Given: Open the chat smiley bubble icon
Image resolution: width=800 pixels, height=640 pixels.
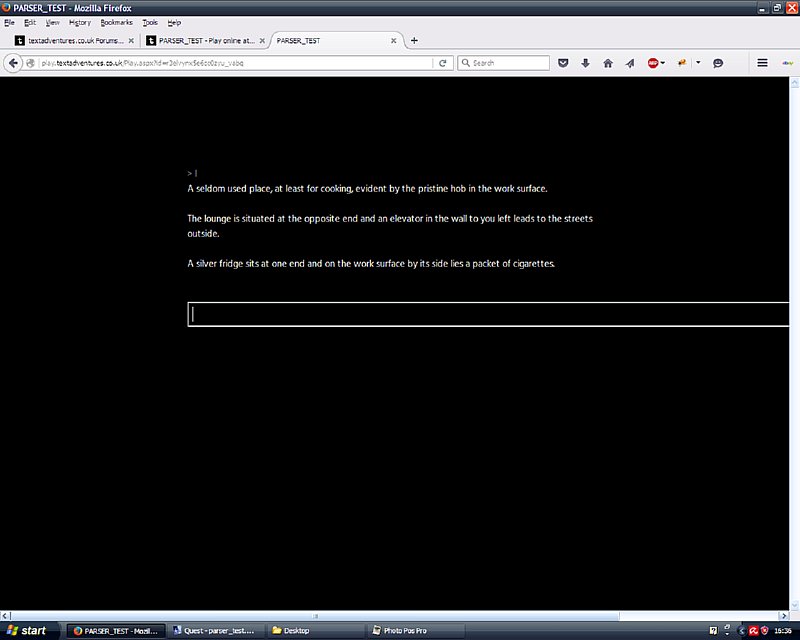Looking at the screenshot, I should [718, 62].
